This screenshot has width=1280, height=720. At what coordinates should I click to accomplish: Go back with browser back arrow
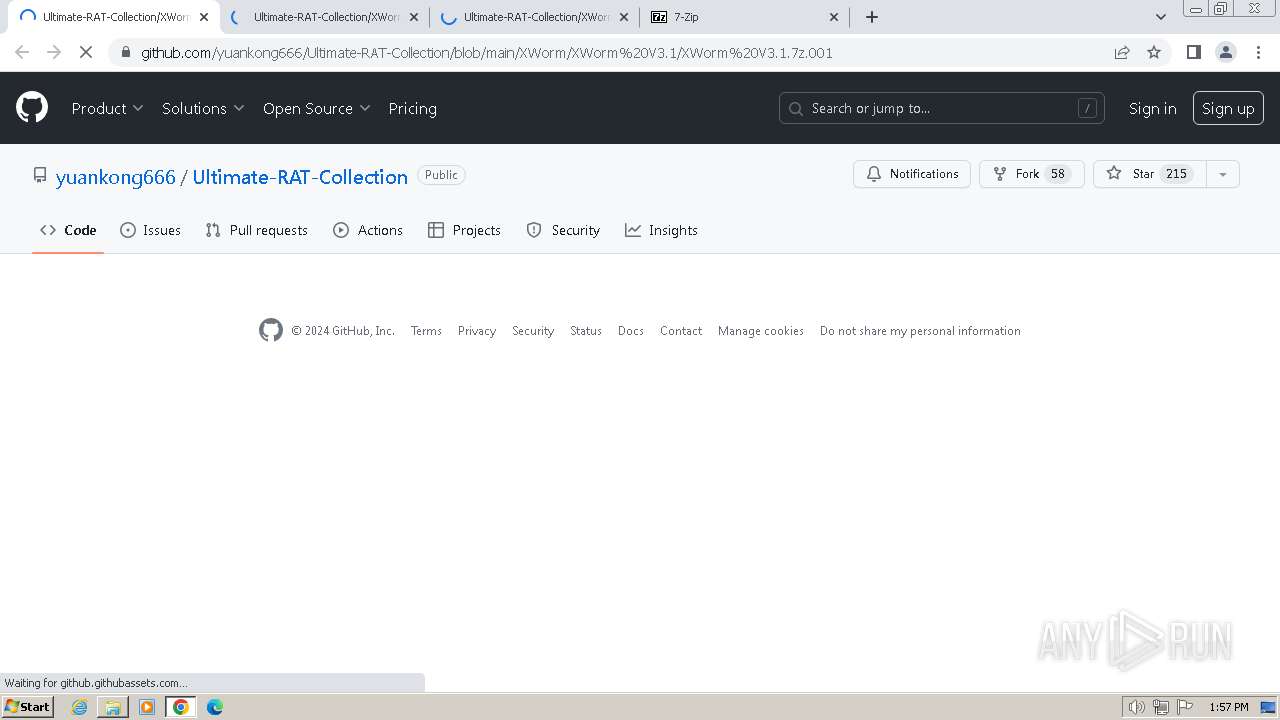tap(22, 52)
